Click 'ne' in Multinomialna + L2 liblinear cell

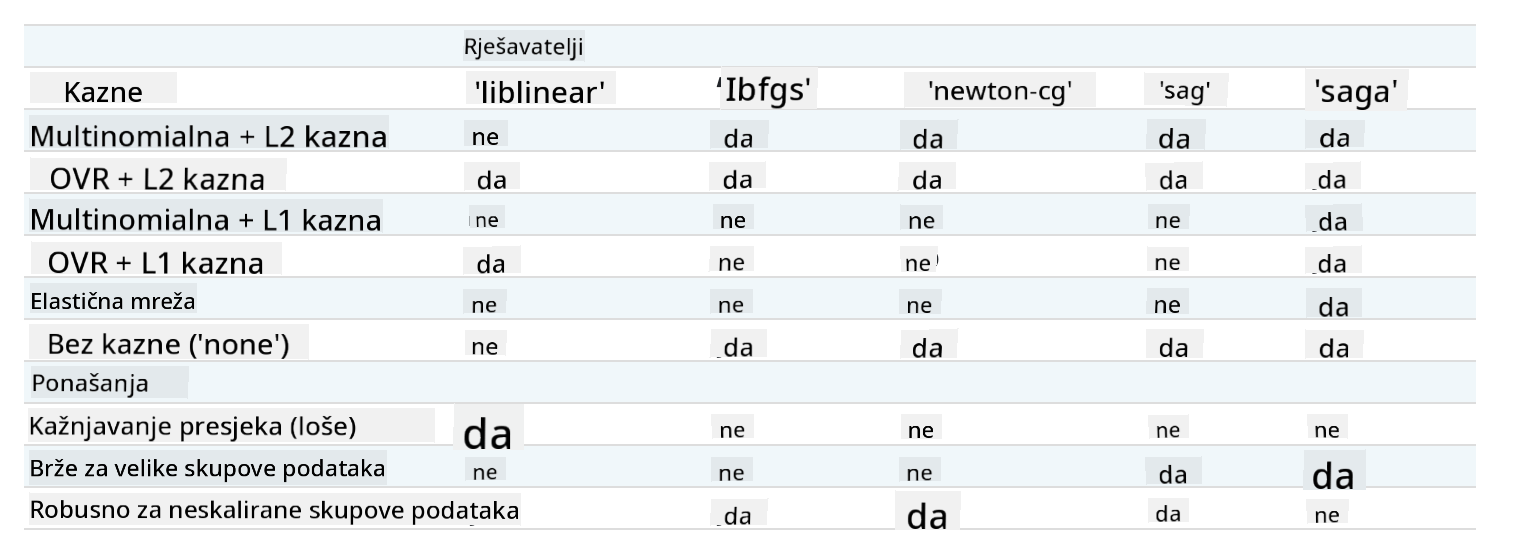pyautogui.click(x=484, y=138)
